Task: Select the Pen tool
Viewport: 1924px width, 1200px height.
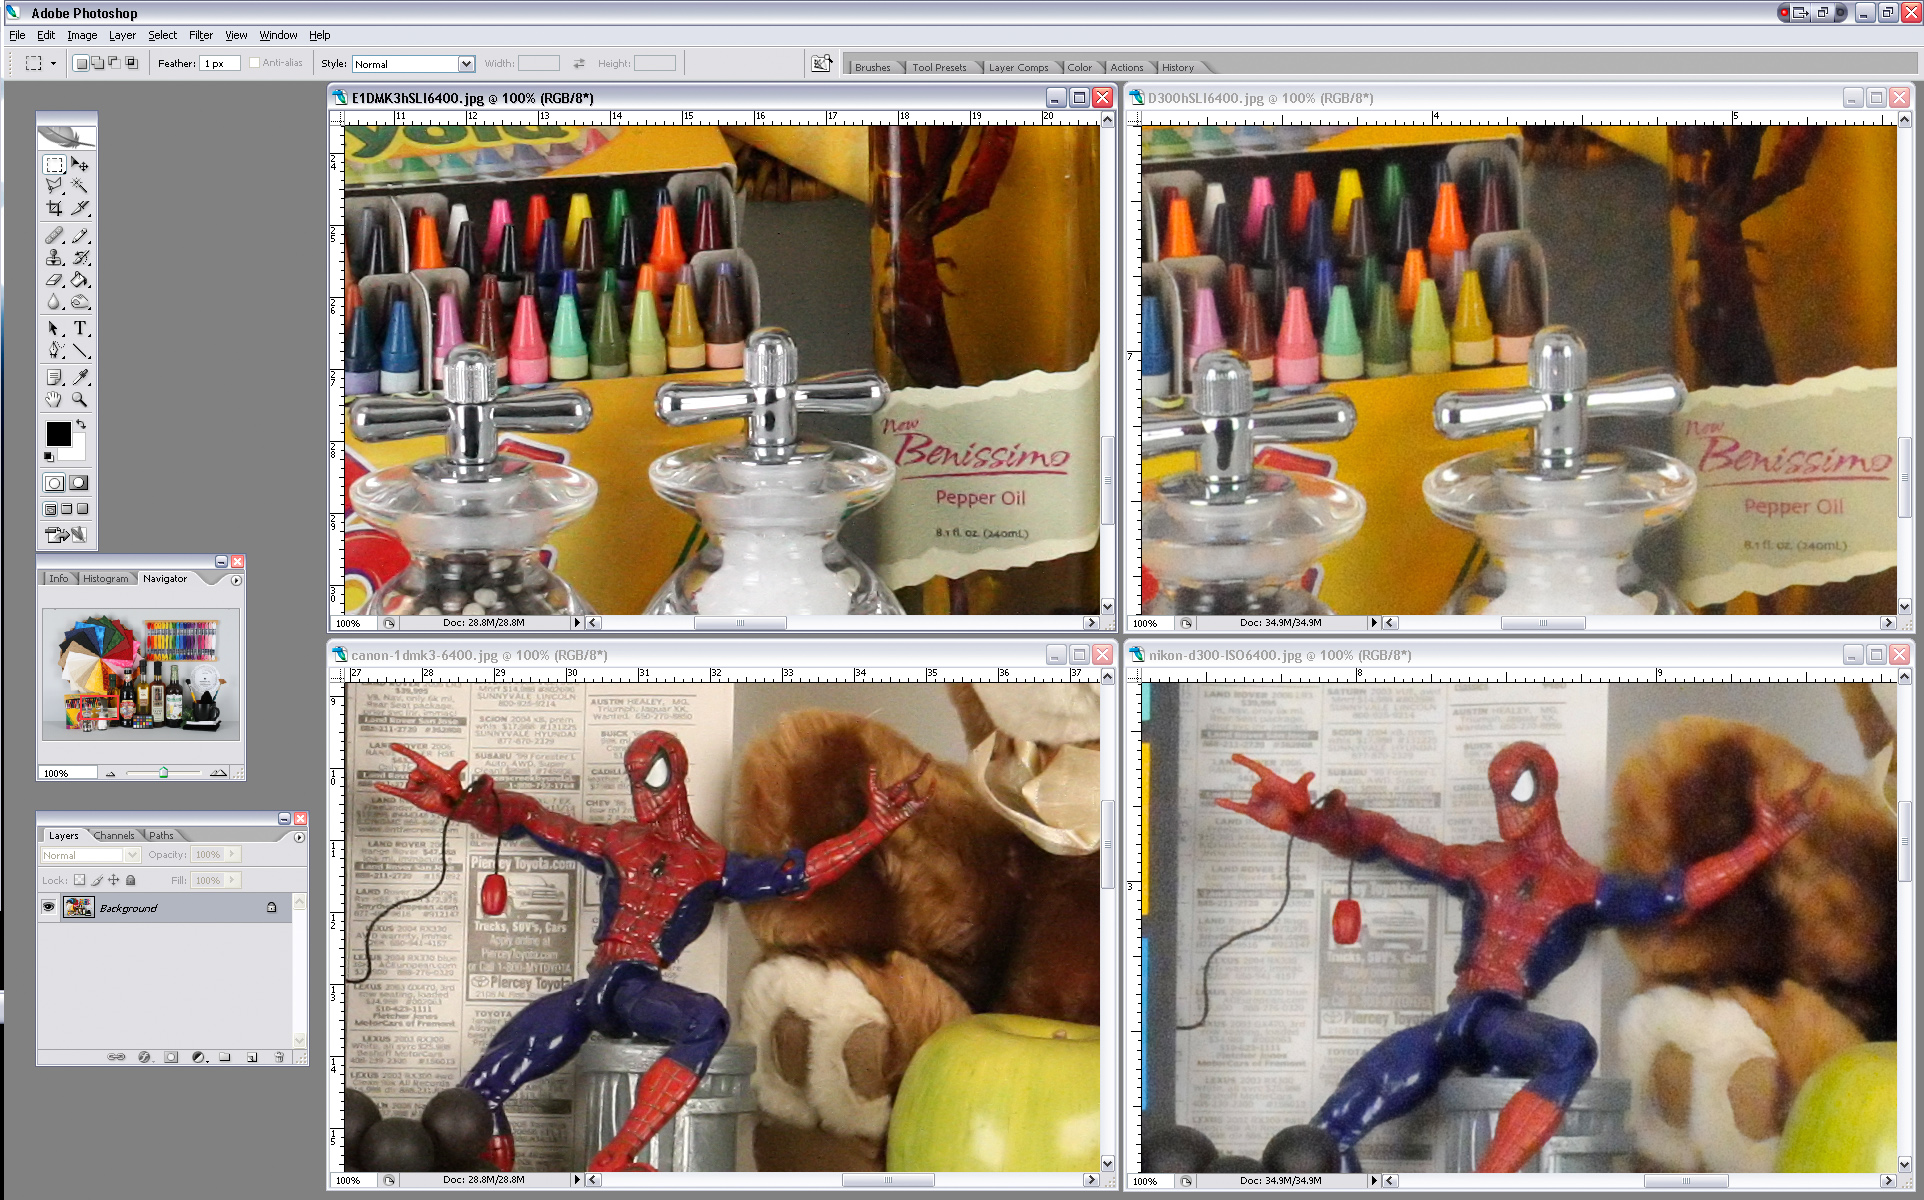Action: pos(55,351)
